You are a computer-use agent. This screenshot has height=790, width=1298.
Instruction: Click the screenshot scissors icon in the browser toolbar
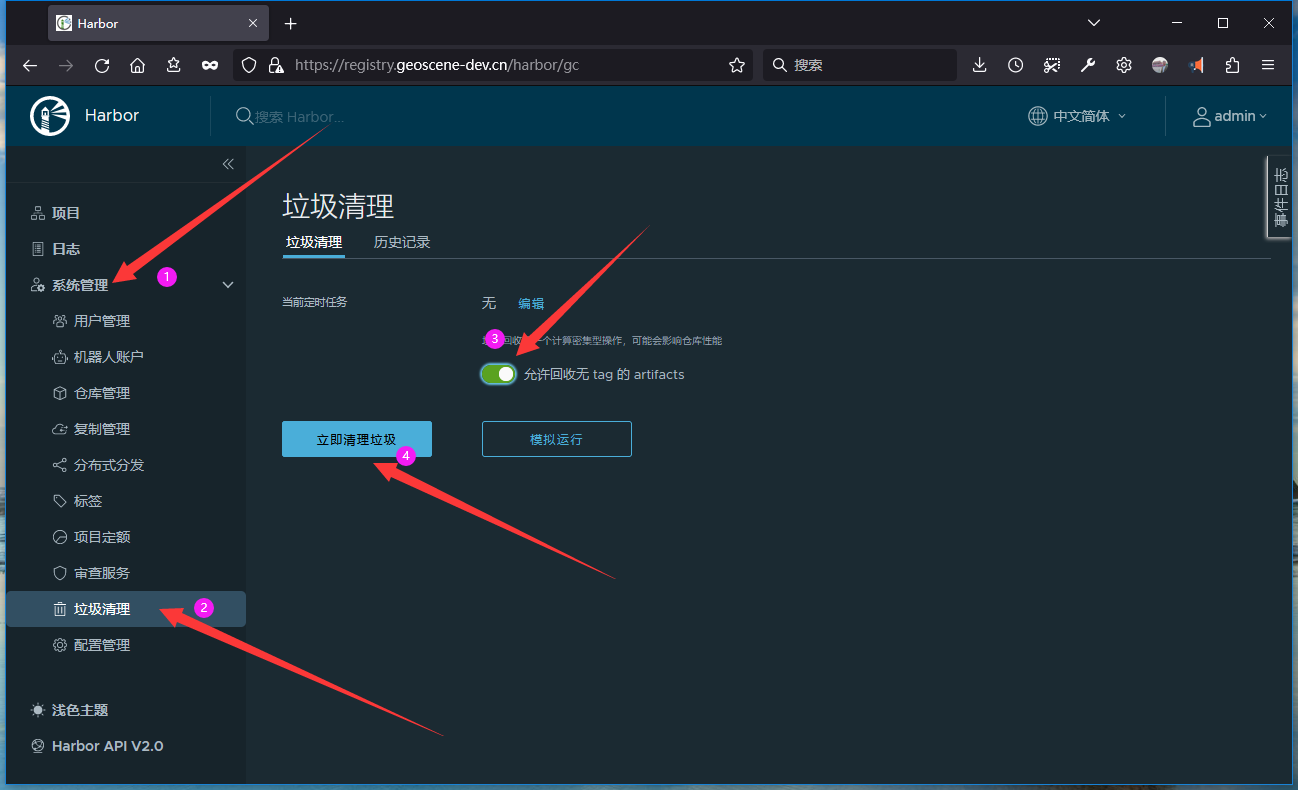coord(1051,65)
